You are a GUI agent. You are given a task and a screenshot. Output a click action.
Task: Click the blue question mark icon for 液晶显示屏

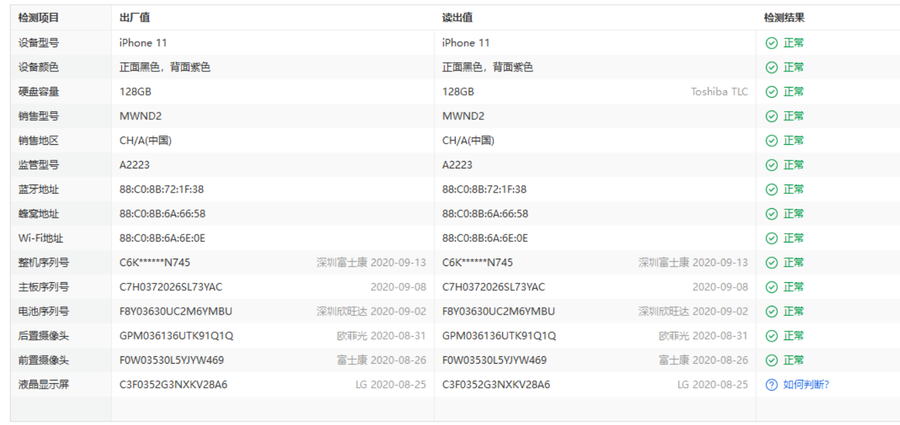771,385
